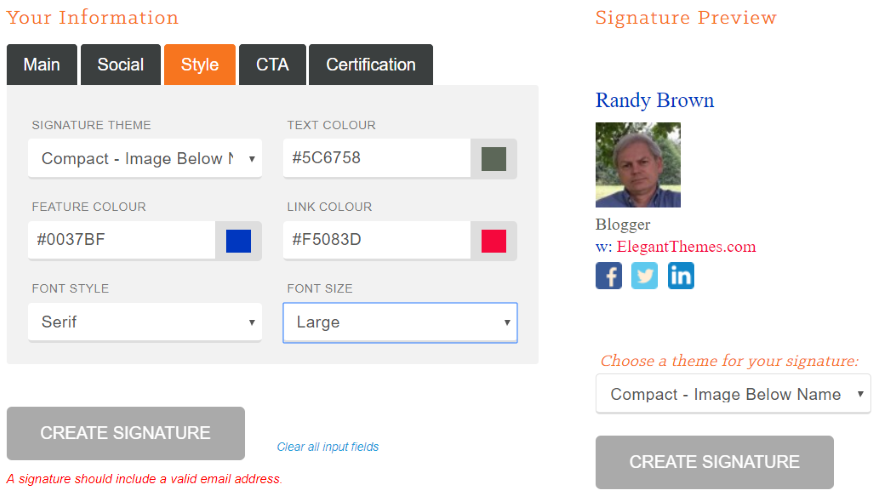The height and width of the screenshot is (497, 880).
Task: Switch to the Main tab
Action: (x=42, y=65)
